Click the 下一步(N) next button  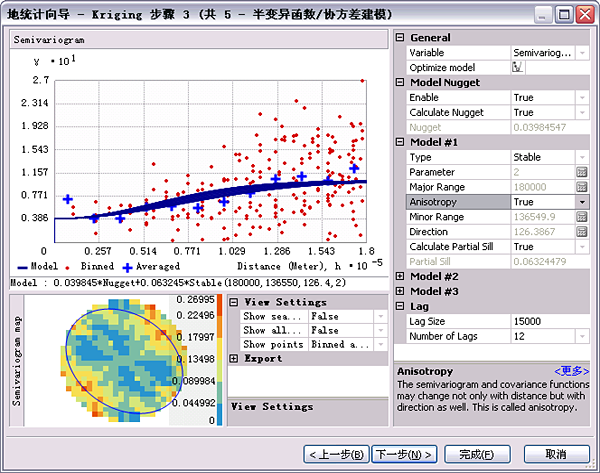tap(403, 454)
